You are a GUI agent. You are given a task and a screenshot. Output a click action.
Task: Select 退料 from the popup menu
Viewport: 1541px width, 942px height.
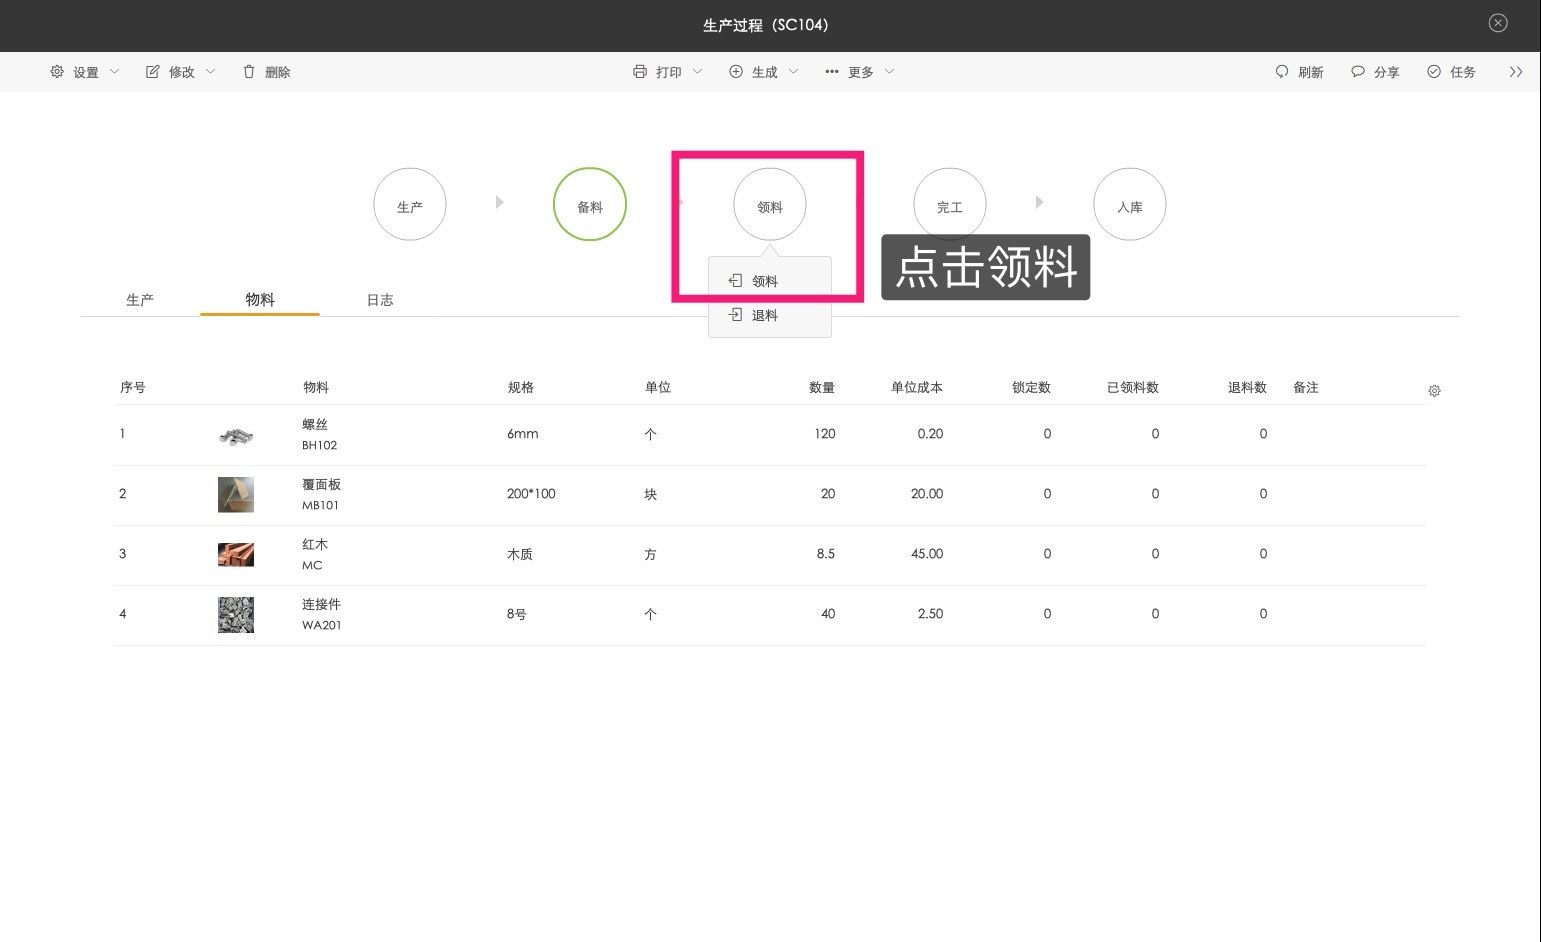coord(765,316)
